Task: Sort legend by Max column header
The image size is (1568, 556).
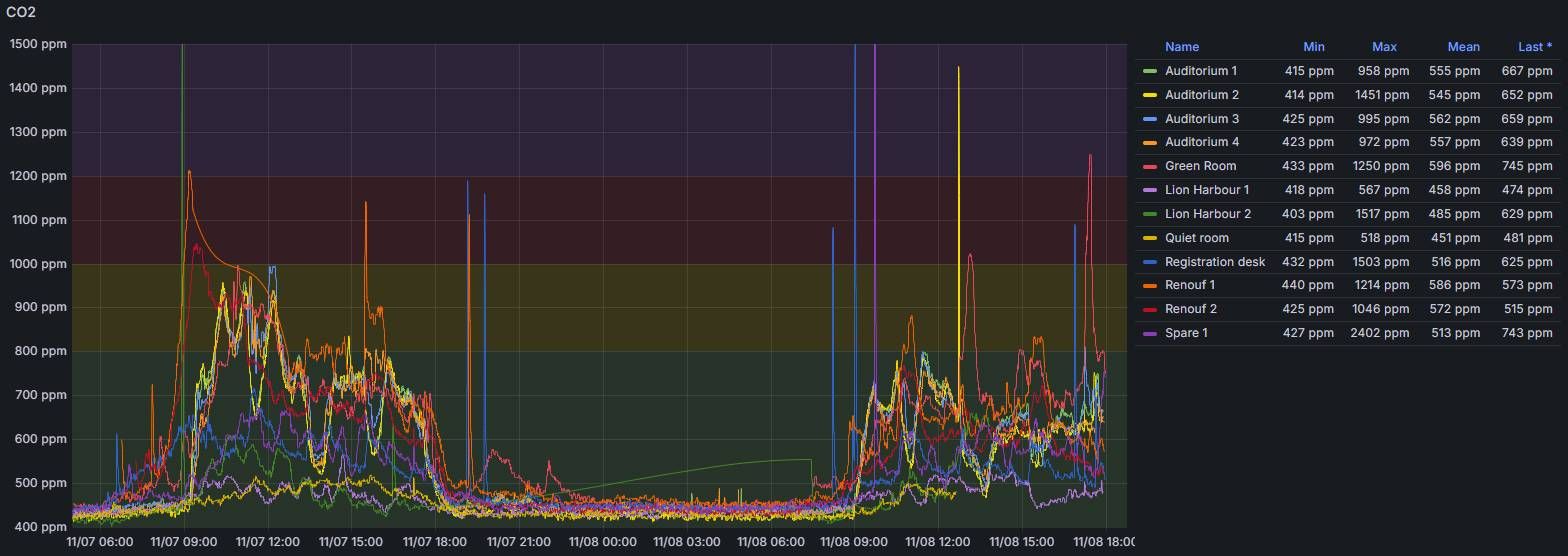Action: tap(1384, 47)
